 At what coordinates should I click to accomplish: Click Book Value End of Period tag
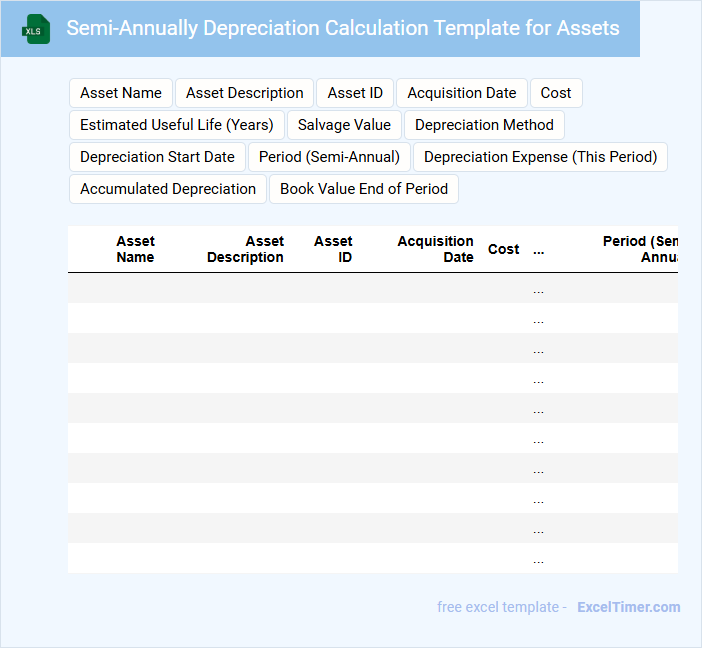[364, 189]
